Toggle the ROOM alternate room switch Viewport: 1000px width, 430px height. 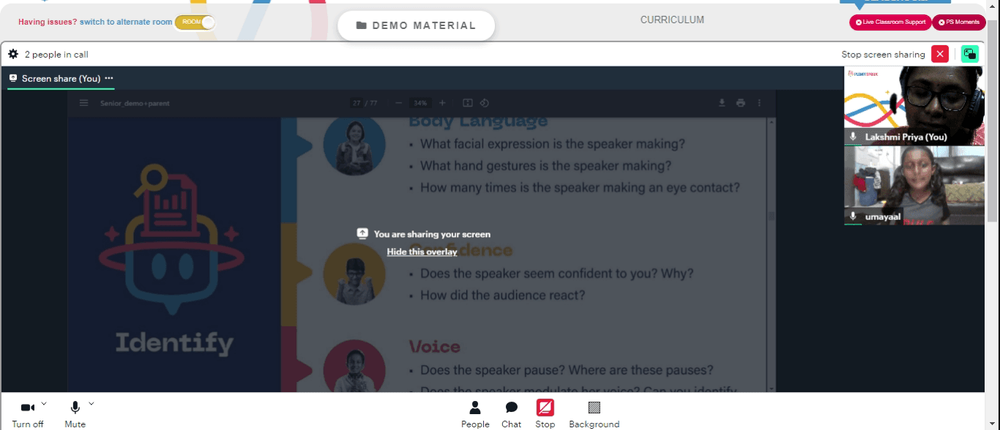(x=195, y=22)
